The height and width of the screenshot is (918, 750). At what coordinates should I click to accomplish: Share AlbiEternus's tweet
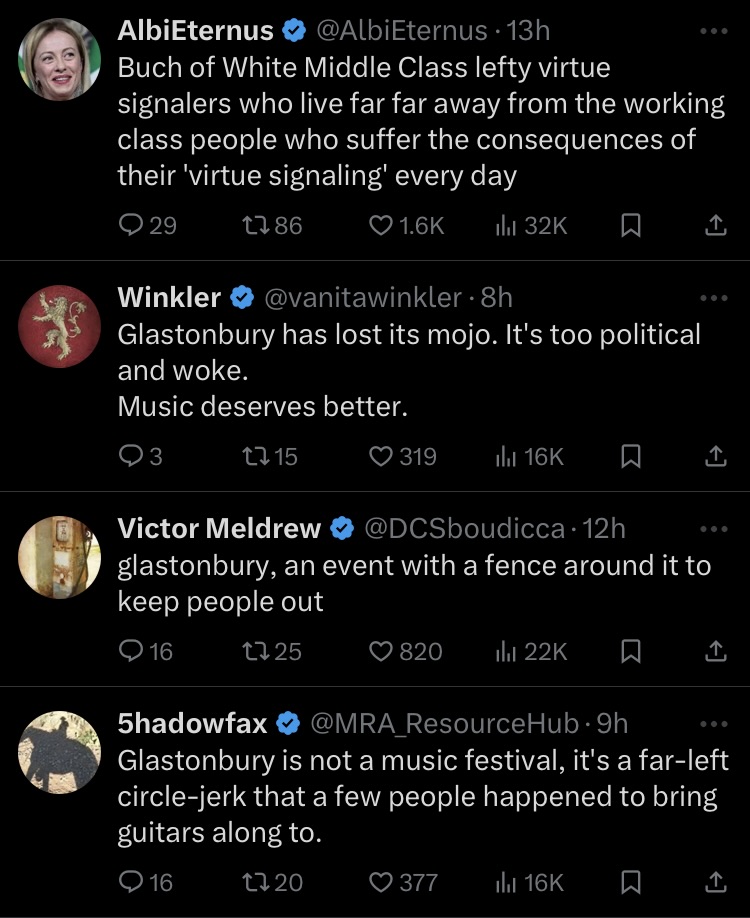coord(715,226)
